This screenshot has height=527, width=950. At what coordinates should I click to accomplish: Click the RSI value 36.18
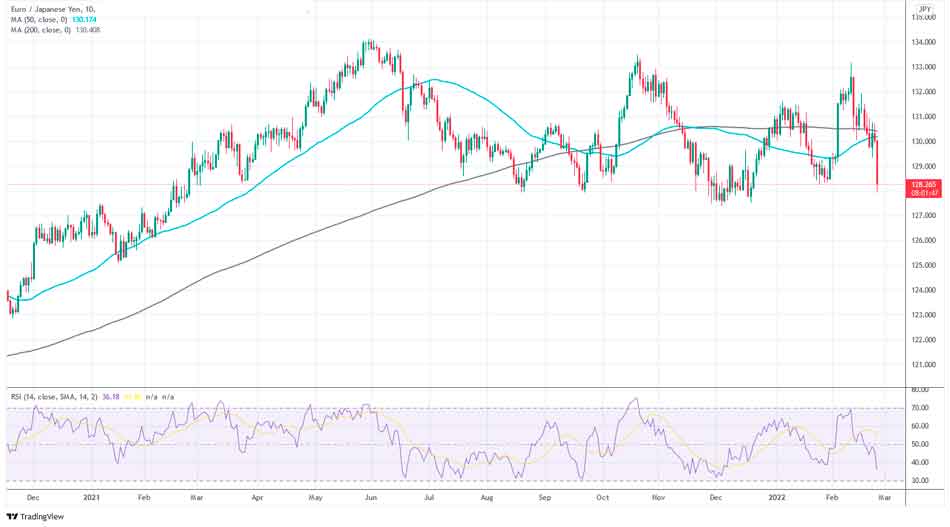112,397
